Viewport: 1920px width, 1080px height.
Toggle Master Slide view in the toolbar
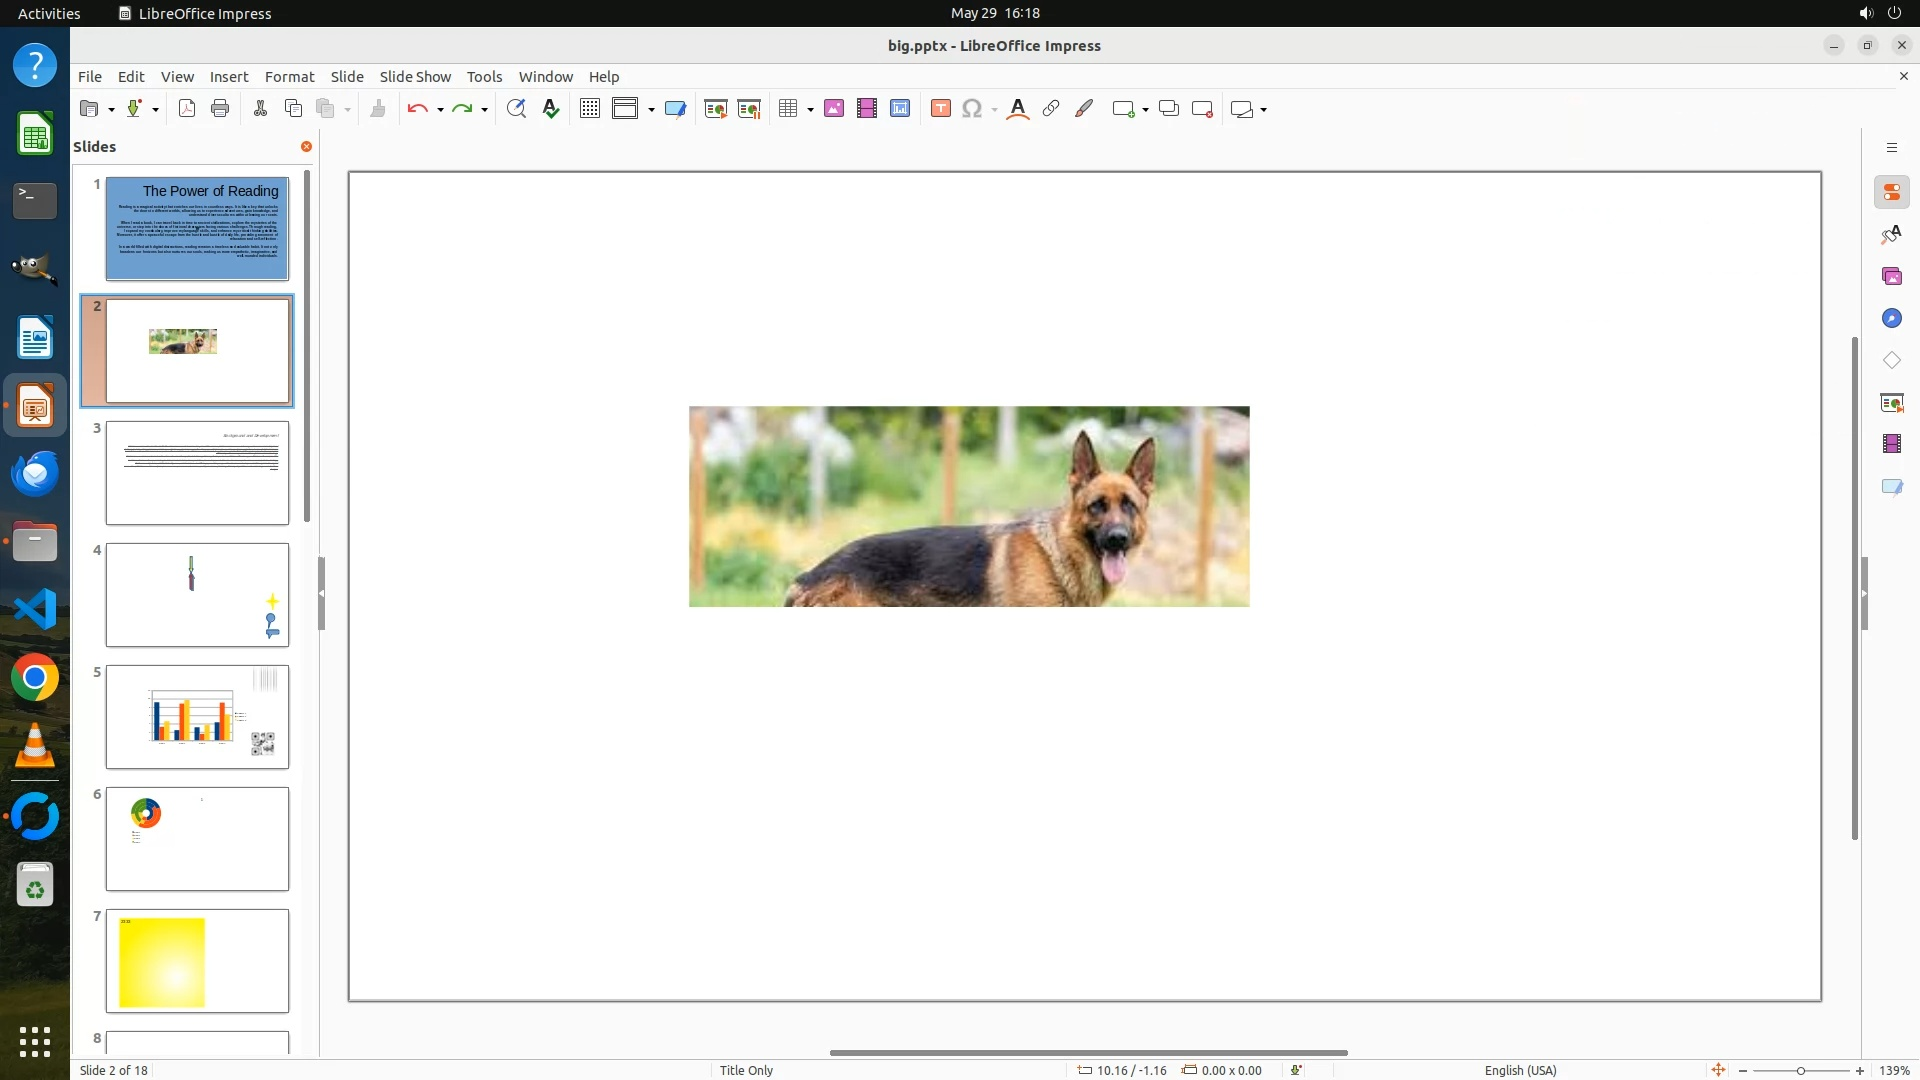click(x=676, y=109)
